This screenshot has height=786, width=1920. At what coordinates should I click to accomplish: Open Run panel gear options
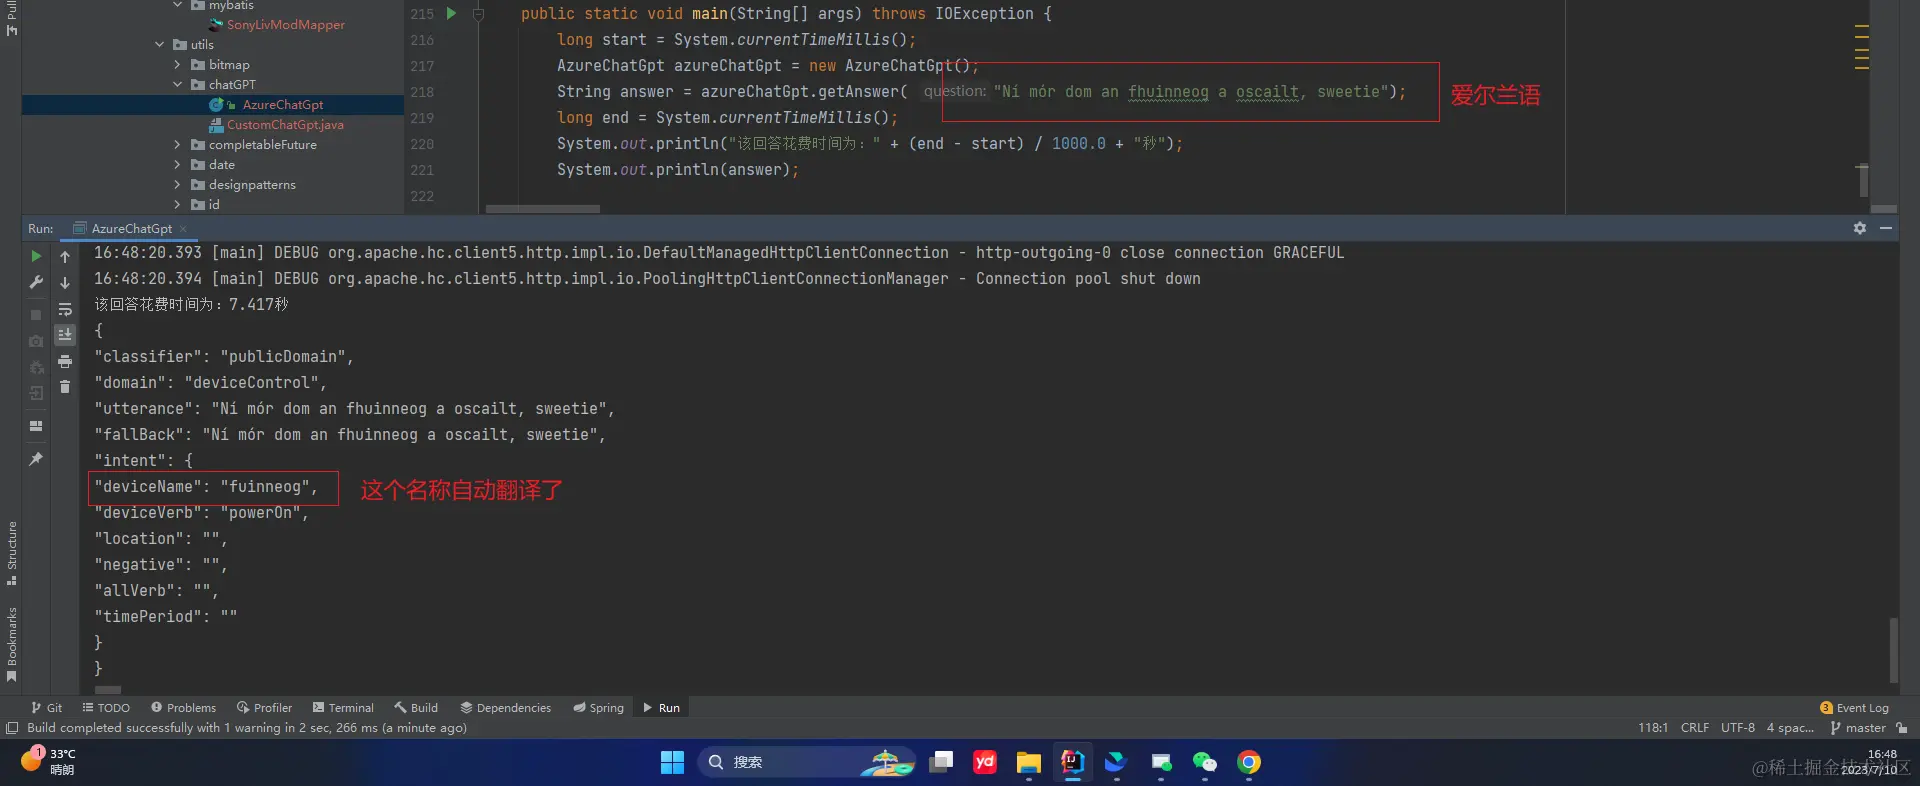(x=1860, y=228)
